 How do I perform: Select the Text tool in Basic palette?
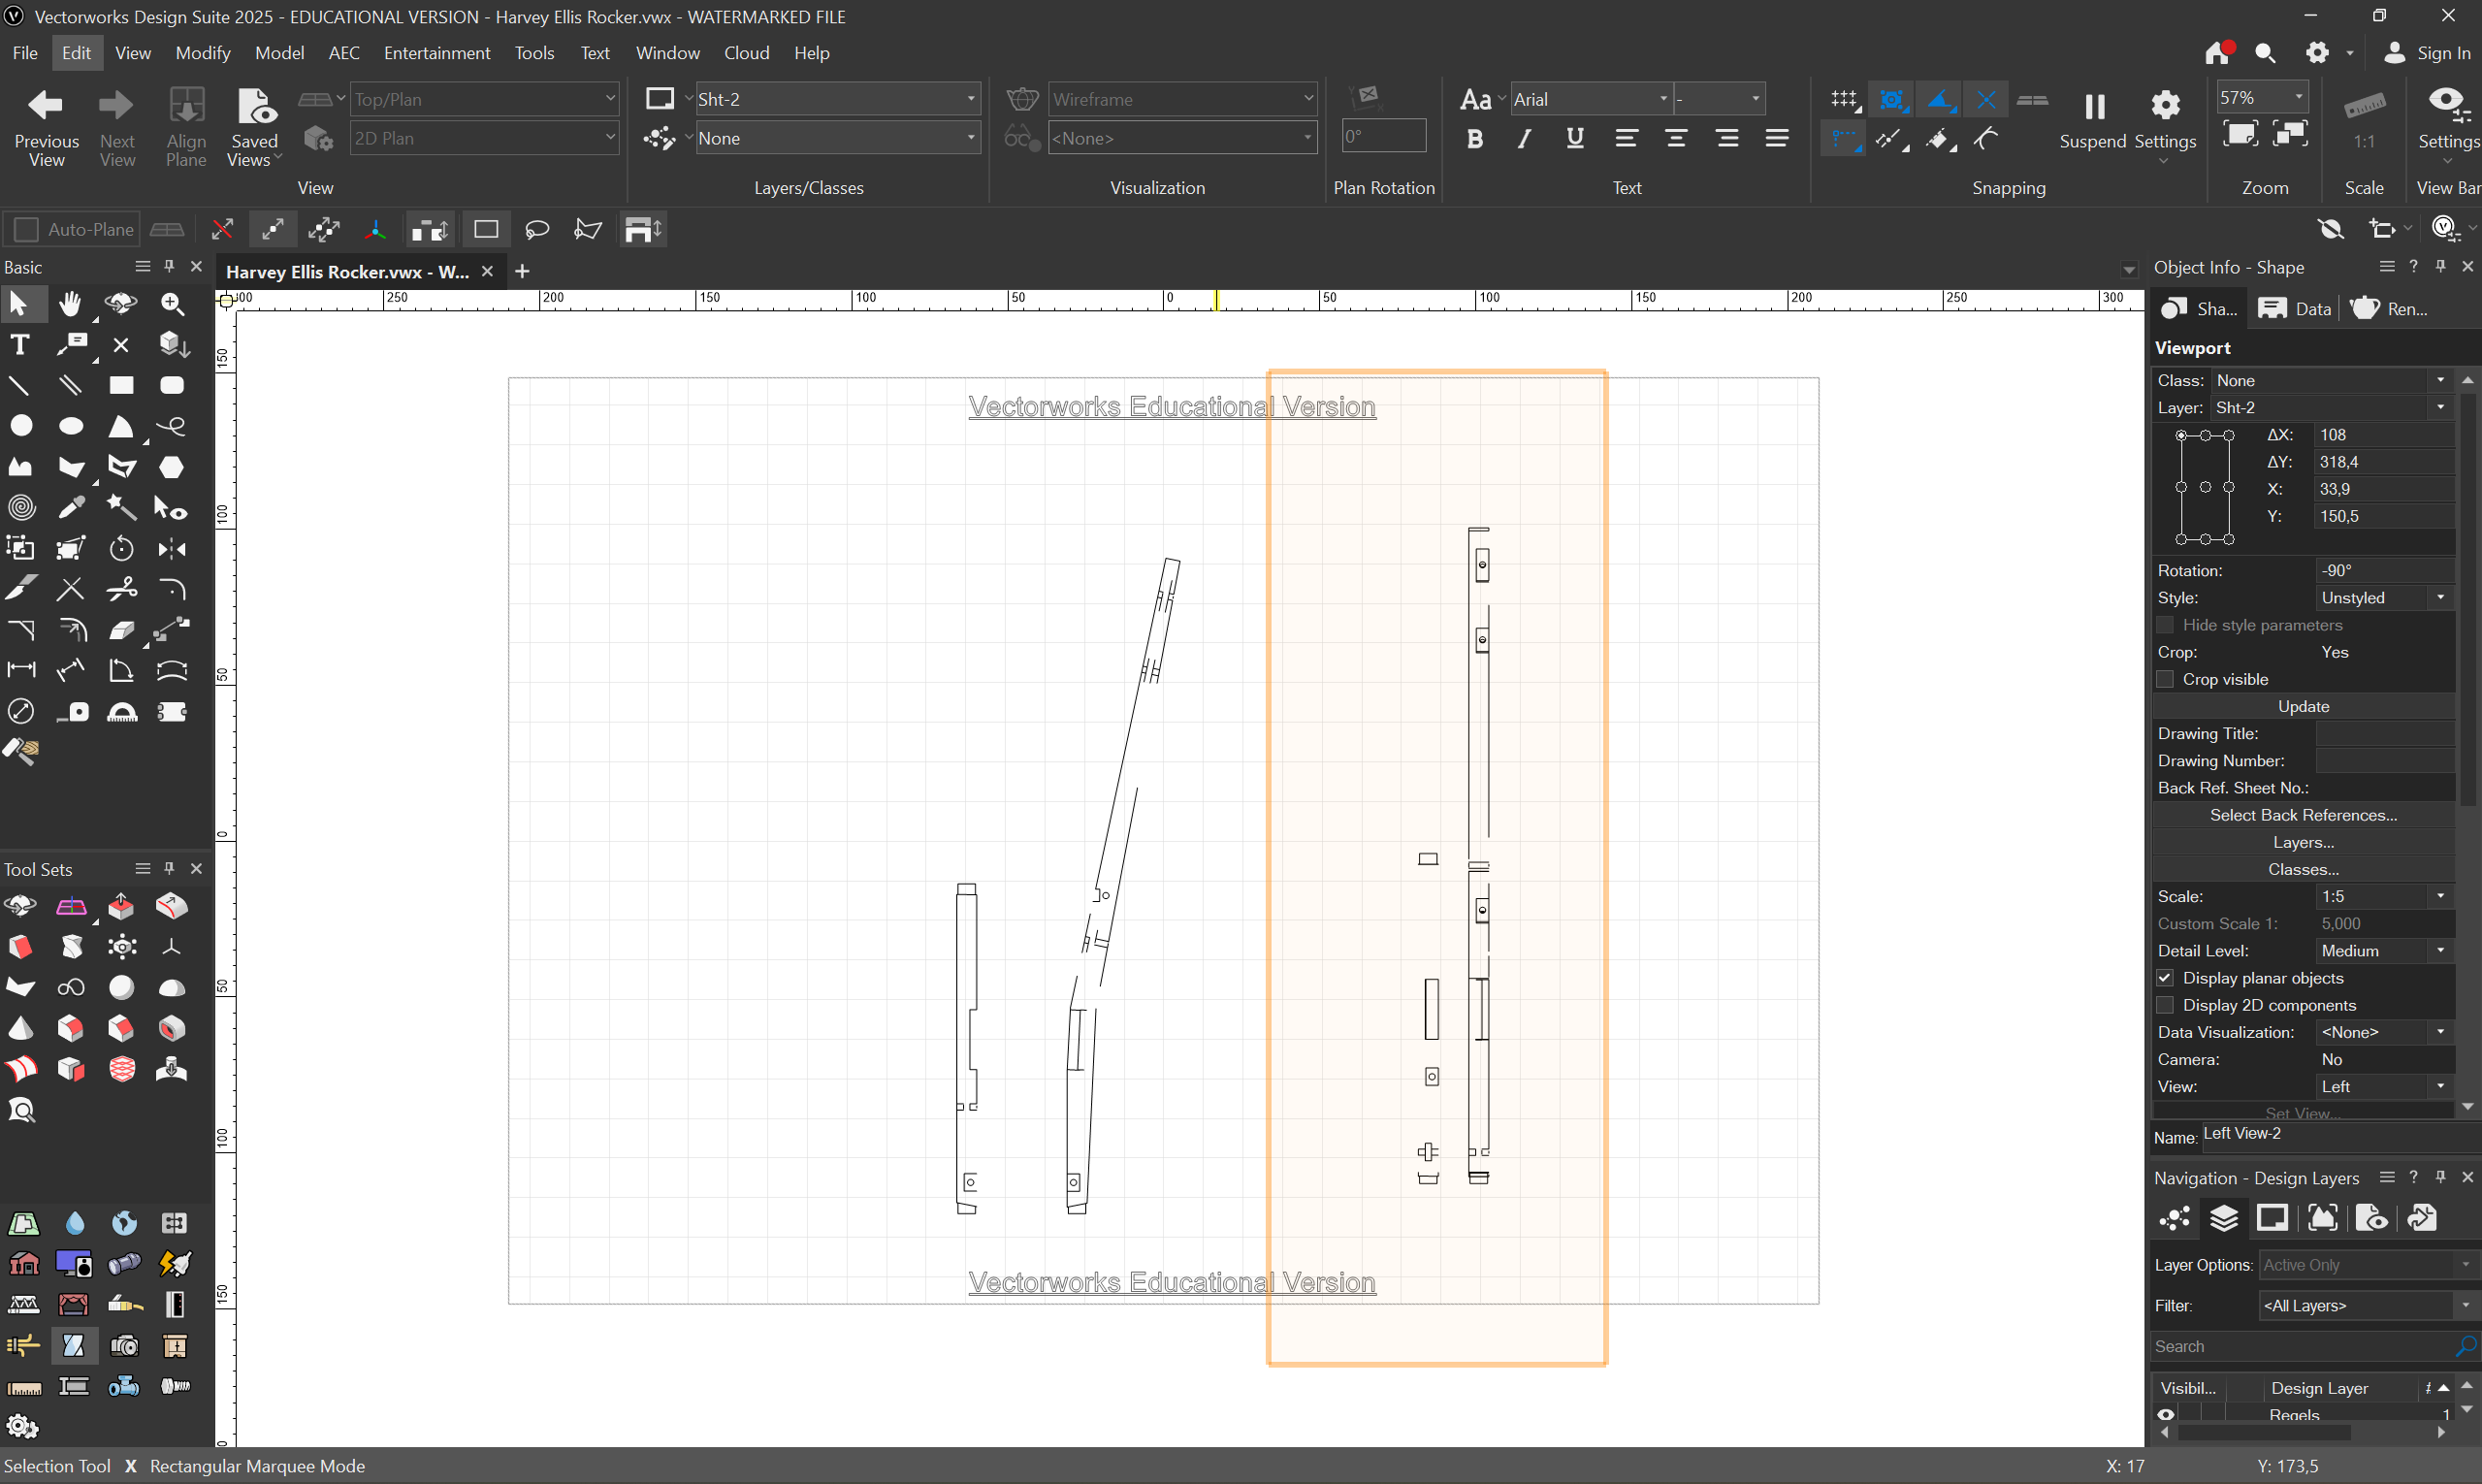click(20, 345)
